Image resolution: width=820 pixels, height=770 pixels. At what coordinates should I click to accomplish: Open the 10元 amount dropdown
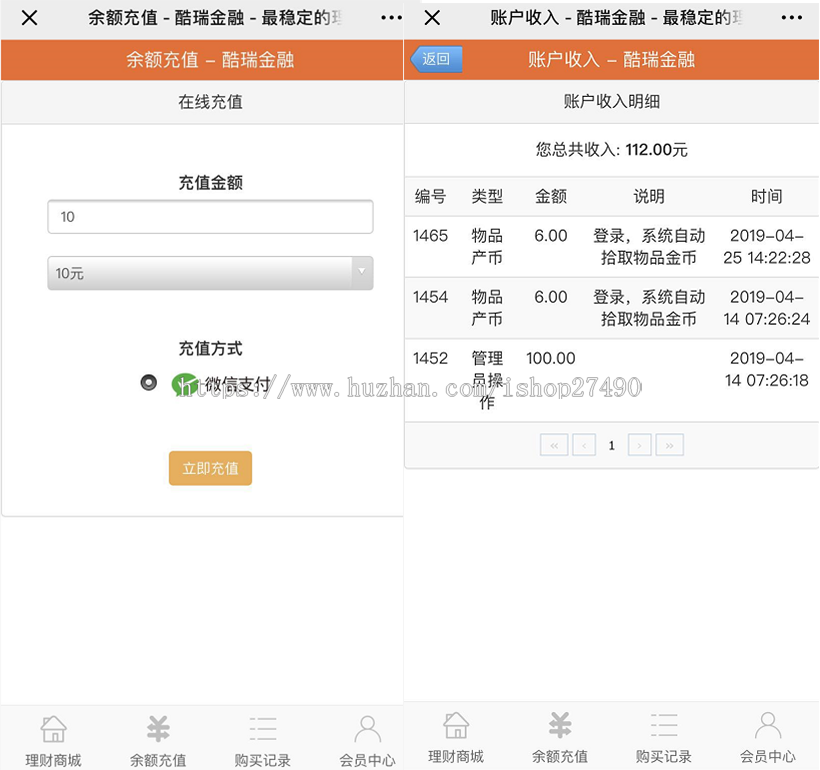pos(210,273)
